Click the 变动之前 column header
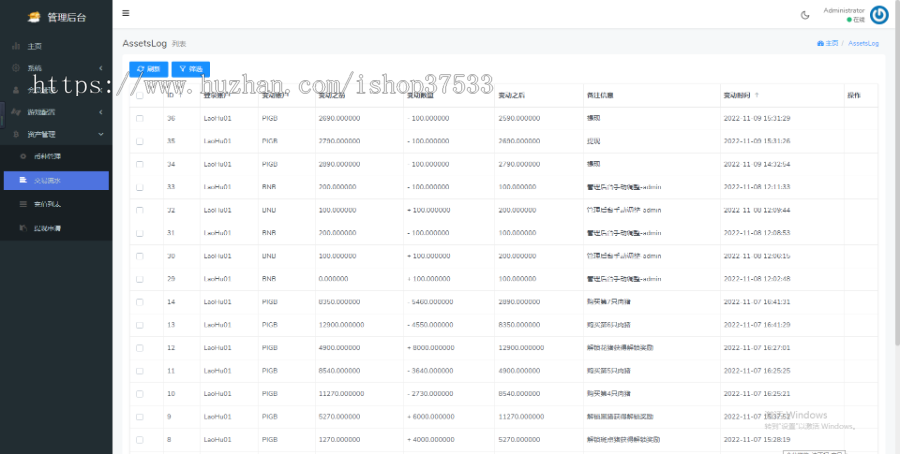900x454 pixels. click(332, 95)
